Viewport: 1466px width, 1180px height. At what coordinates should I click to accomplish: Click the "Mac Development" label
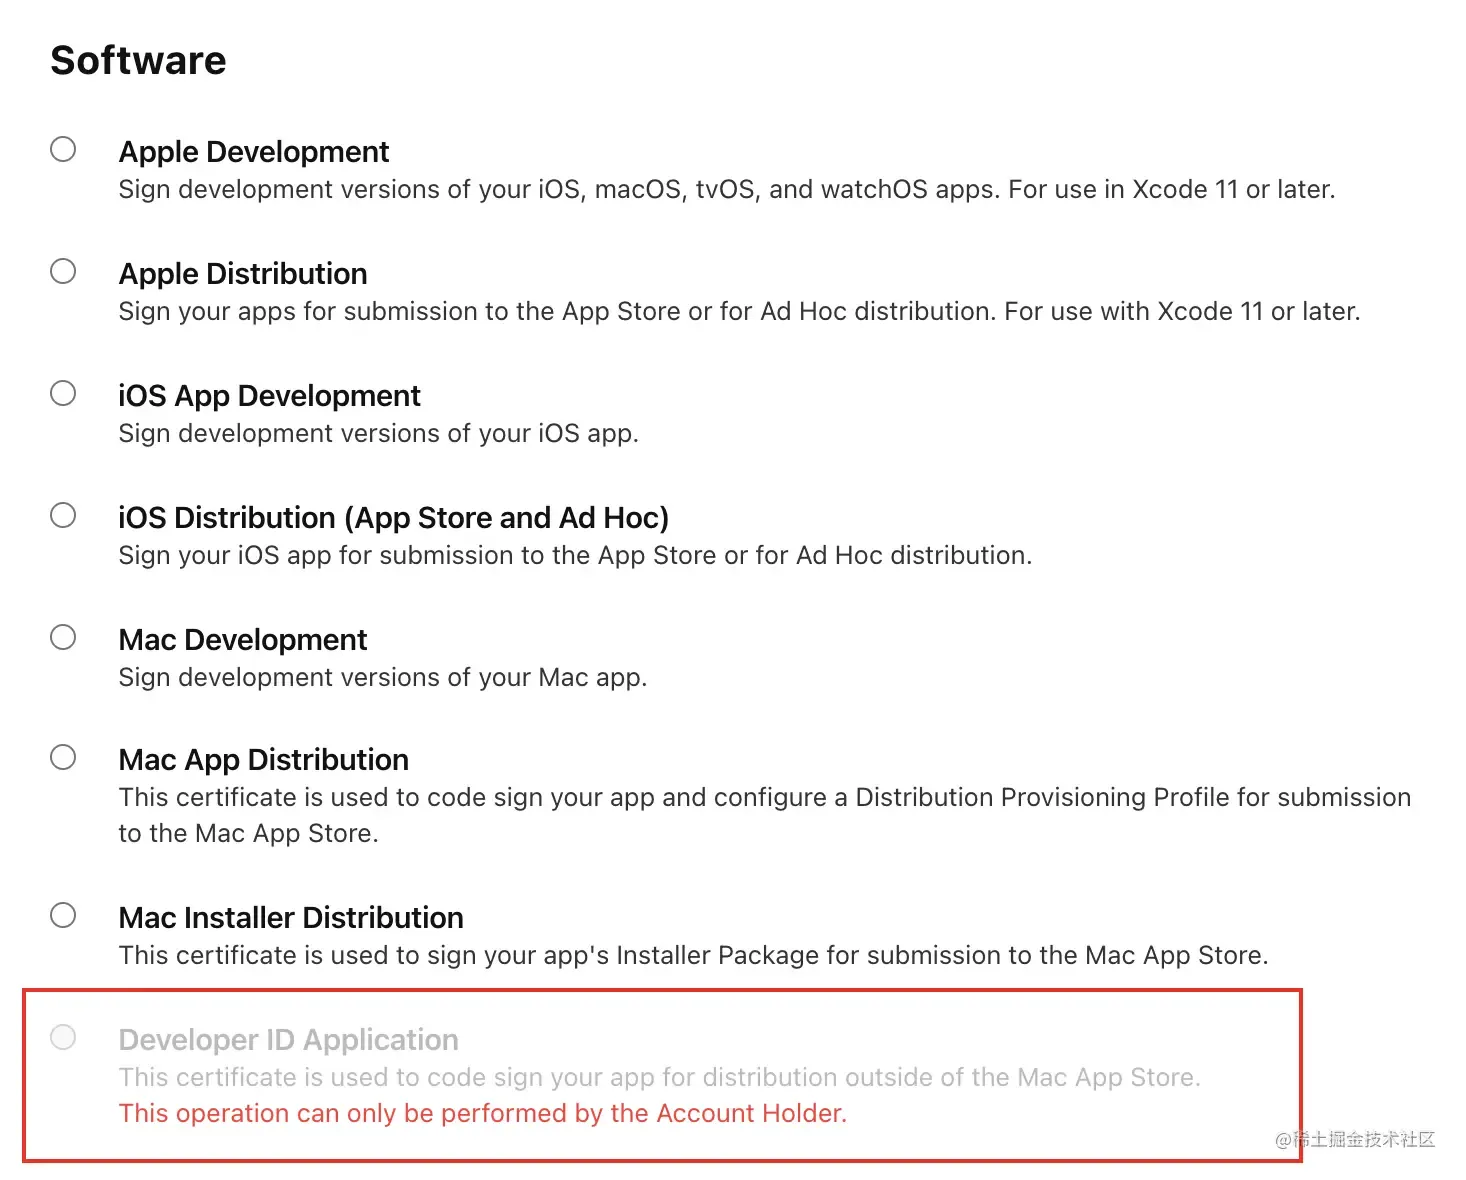tap(243, 640)
